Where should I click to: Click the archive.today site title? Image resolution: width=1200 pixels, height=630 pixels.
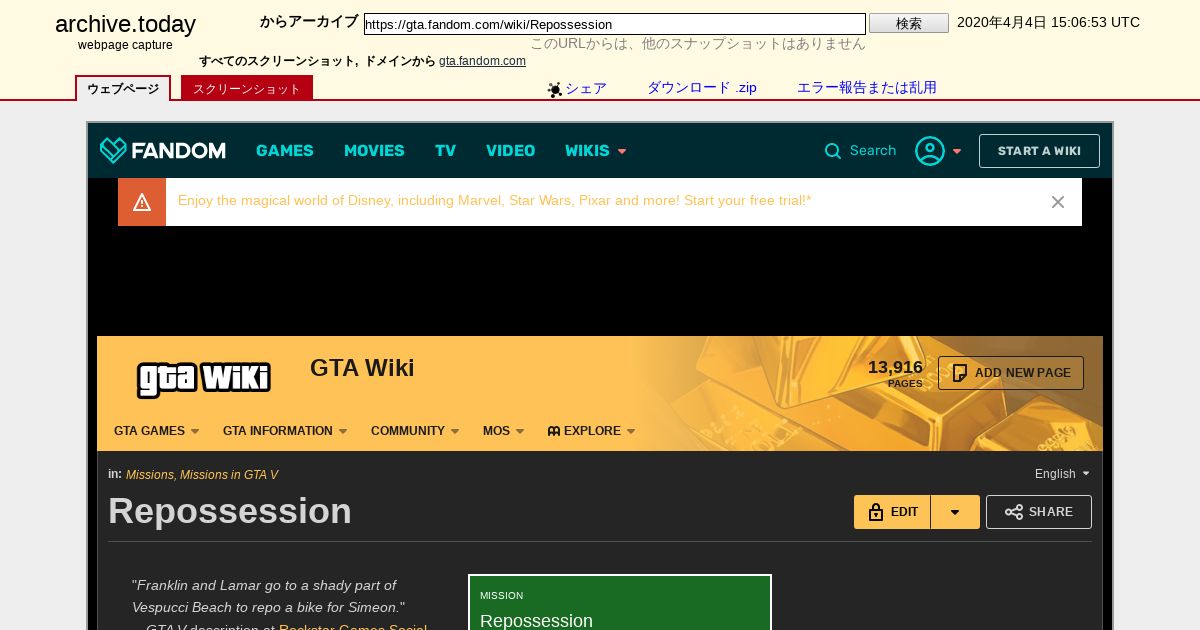coord(125,24)
